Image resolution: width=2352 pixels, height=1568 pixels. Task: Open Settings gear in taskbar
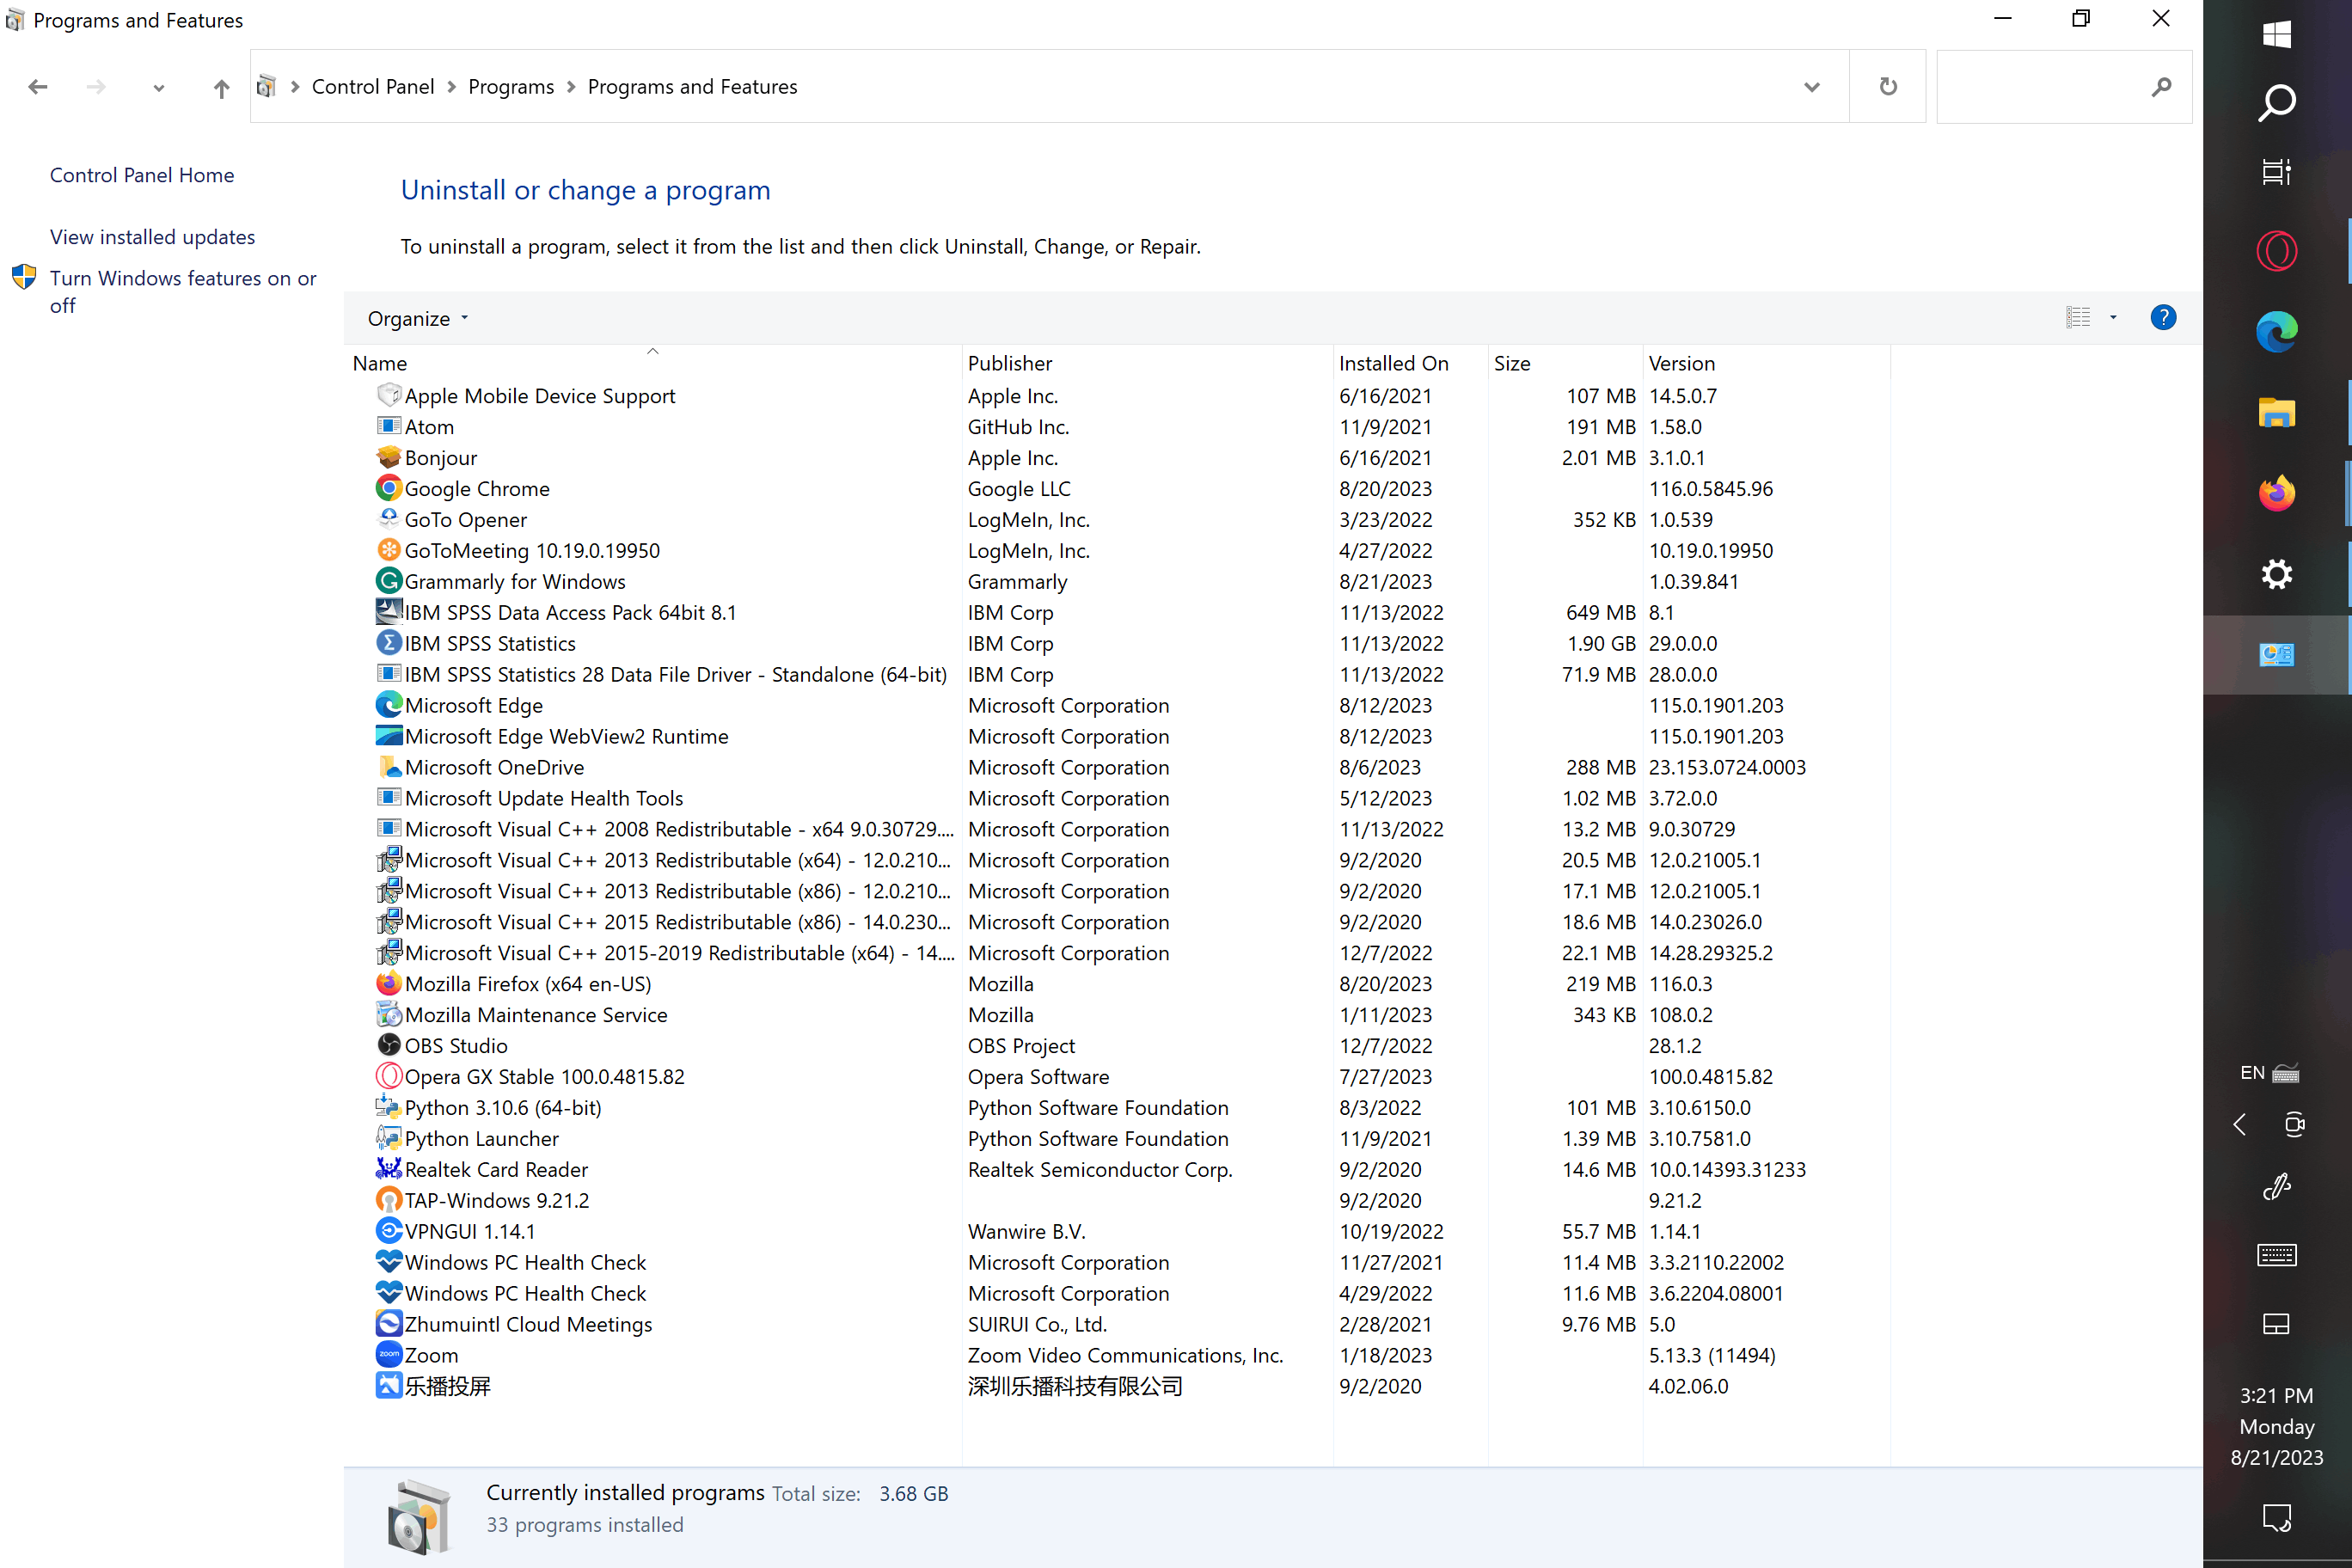coord(2276,574)
